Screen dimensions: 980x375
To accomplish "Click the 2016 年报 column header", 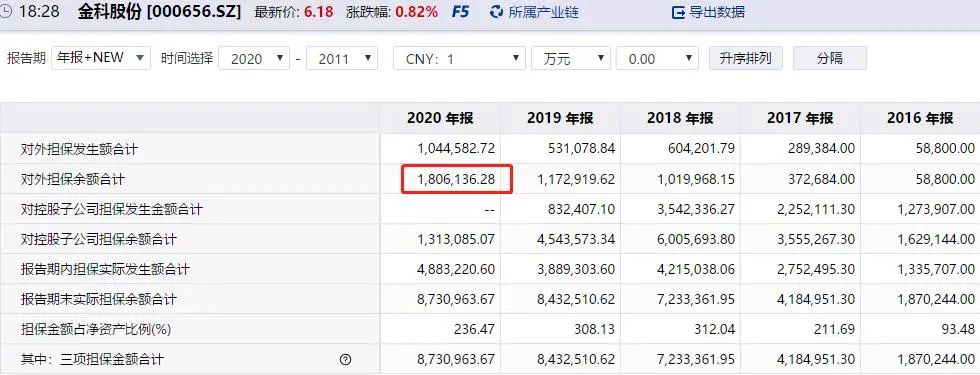I will click(920, 118).
